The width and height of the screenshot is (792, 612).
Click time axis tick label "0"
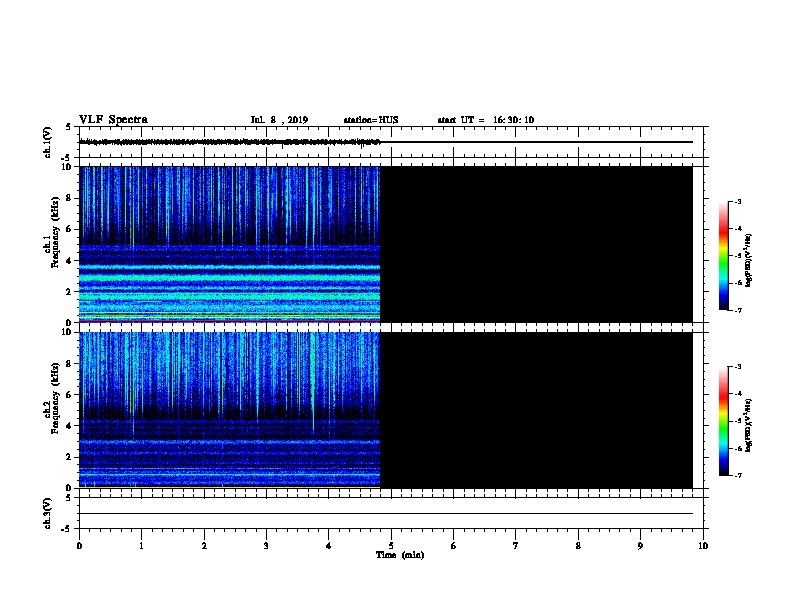79,546
